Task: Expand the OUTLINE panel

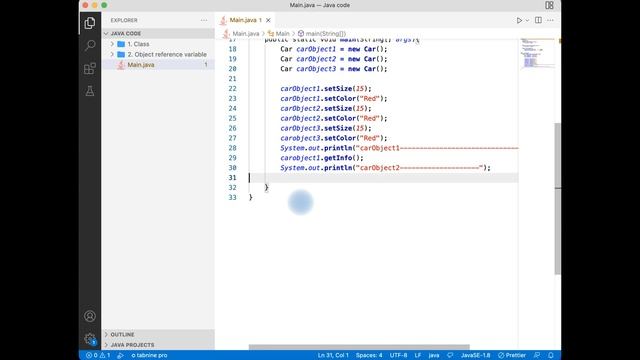Action: click(x=158, y=334)
